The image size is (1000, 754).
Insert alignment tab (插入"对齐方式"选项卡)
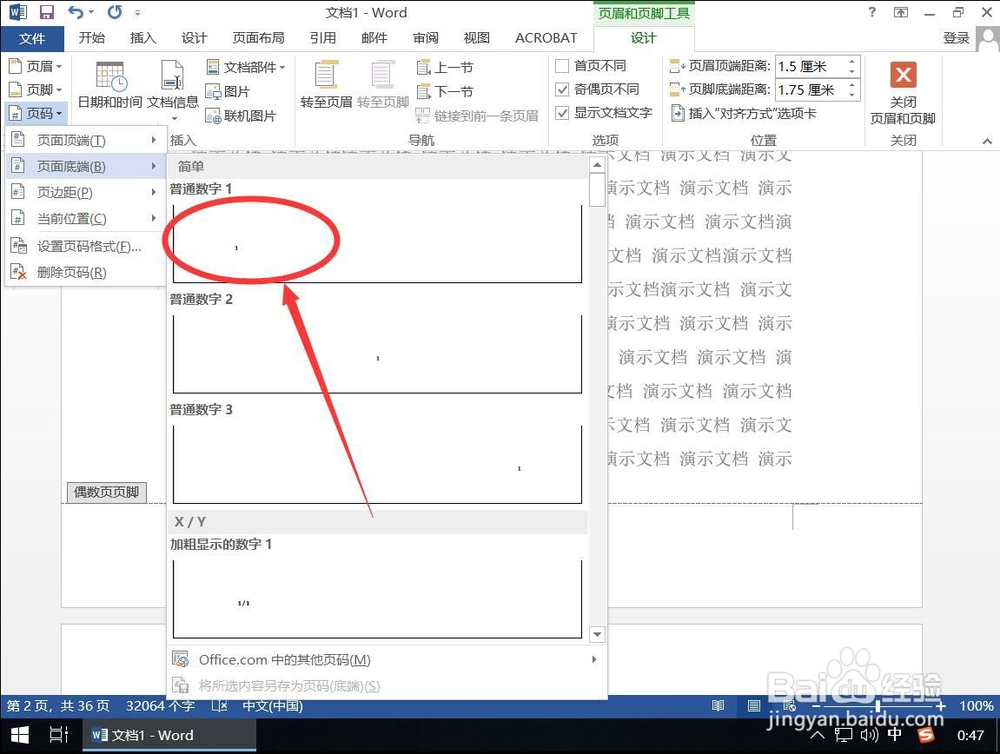coord(743,114)
